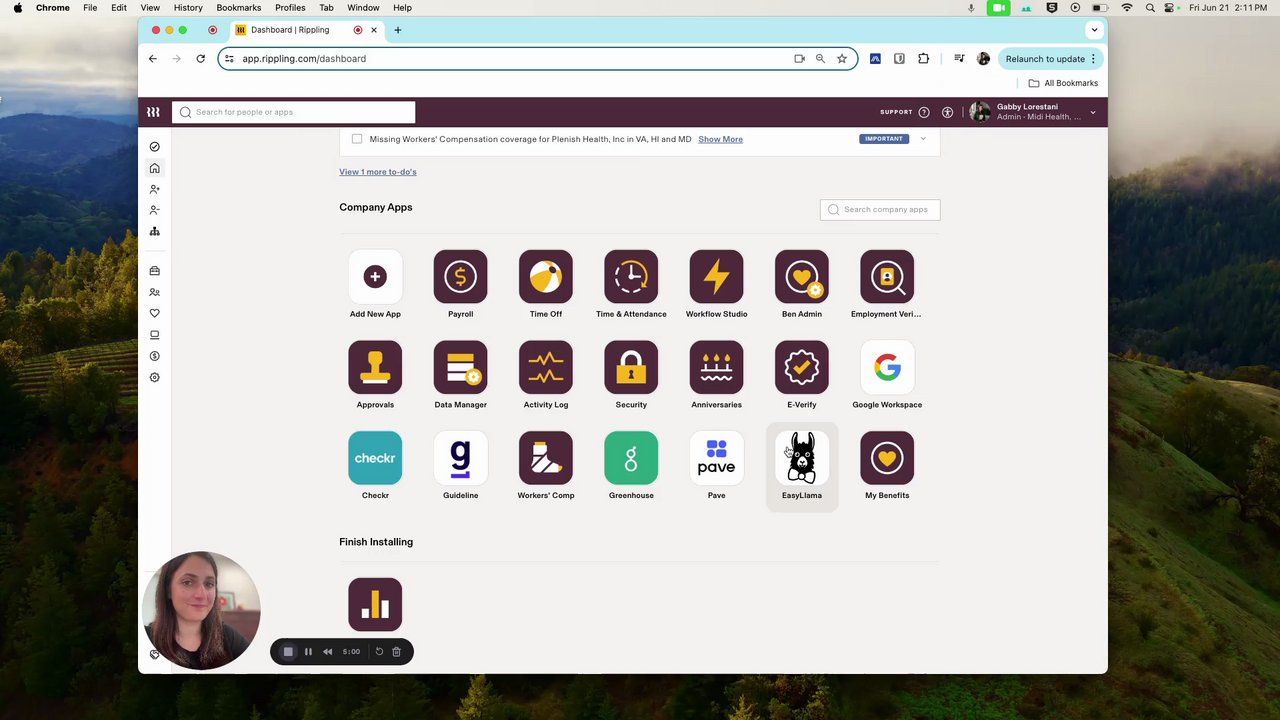Bookmark this page with star icon

(842, 59)
